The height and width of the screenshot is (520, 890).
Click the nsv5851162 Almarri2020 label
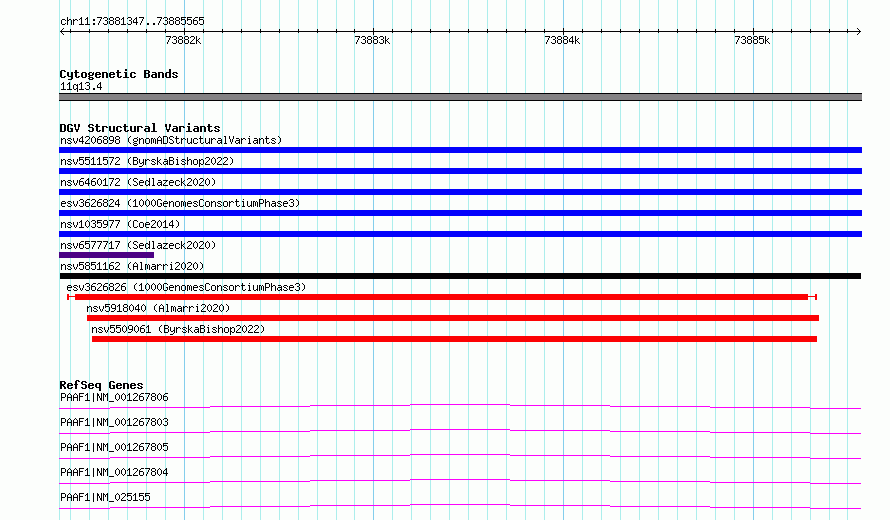point(132,266)
